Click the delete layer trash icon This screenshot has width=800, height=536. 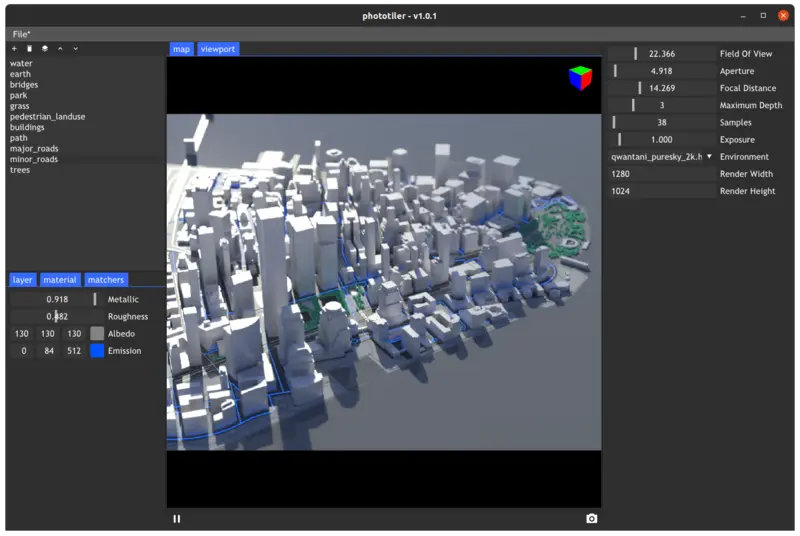[x=30, y=48]
